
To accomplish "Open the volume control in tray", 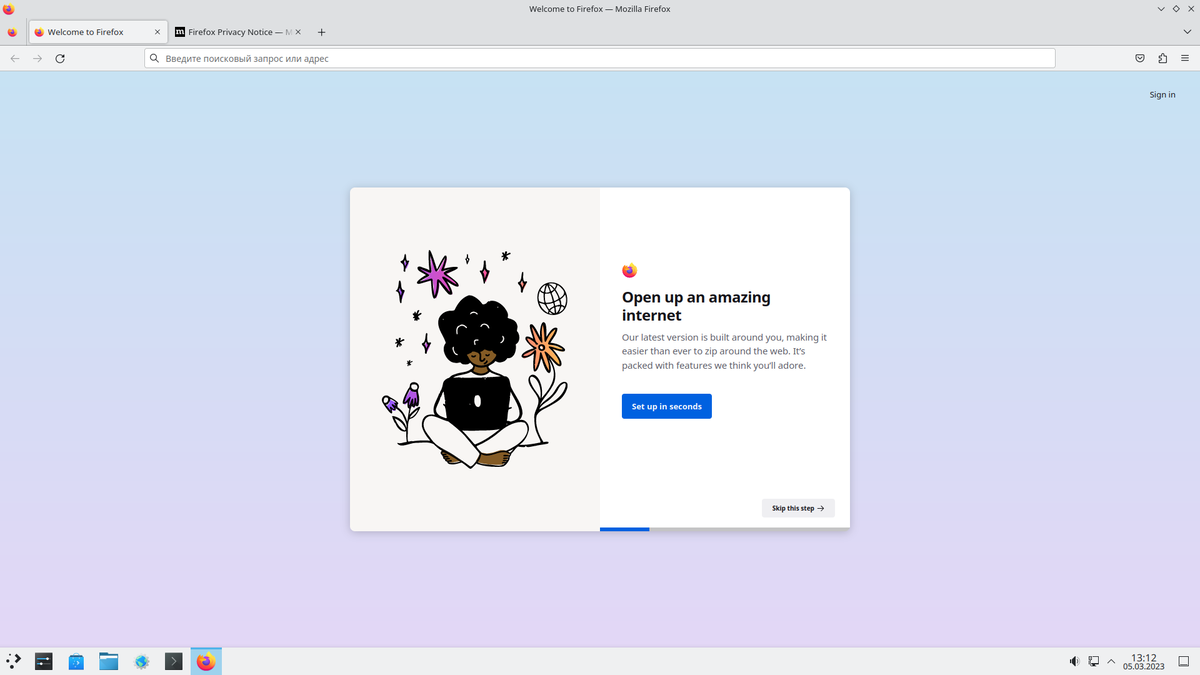I will tap(1075, 661).
